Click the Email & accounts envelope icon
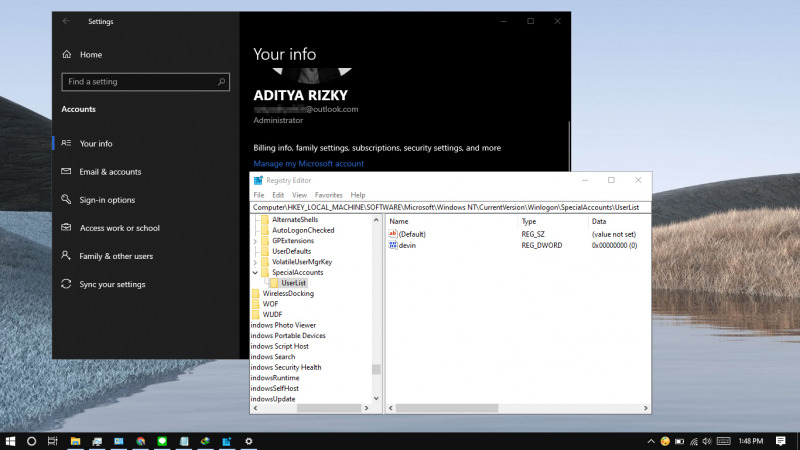Viewport: 800px width, 450px height. pyautogui.click(x=66, y=171)
